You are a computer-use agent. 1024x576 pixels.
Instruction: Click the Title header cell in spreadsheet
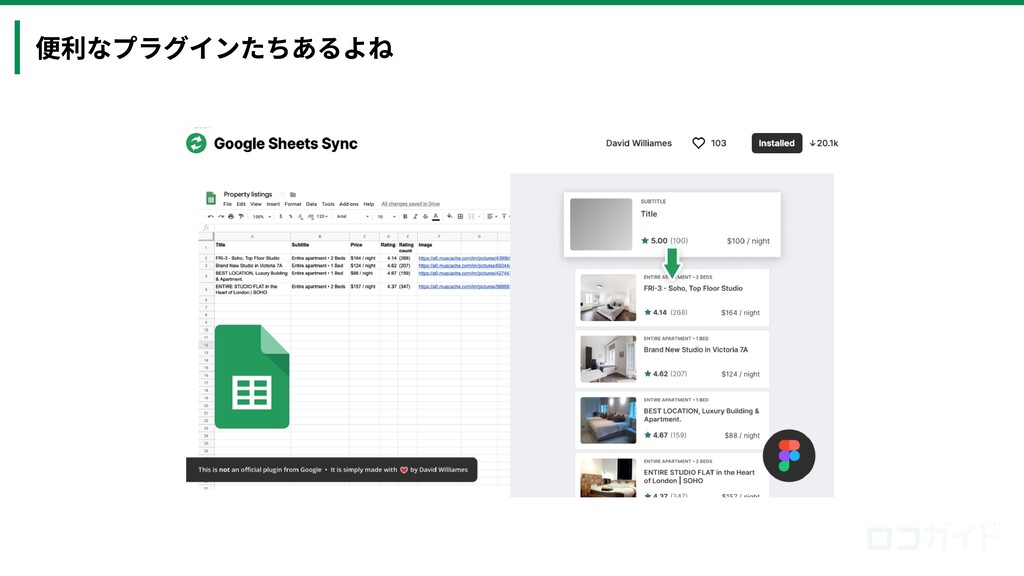(x=253, y=248)
